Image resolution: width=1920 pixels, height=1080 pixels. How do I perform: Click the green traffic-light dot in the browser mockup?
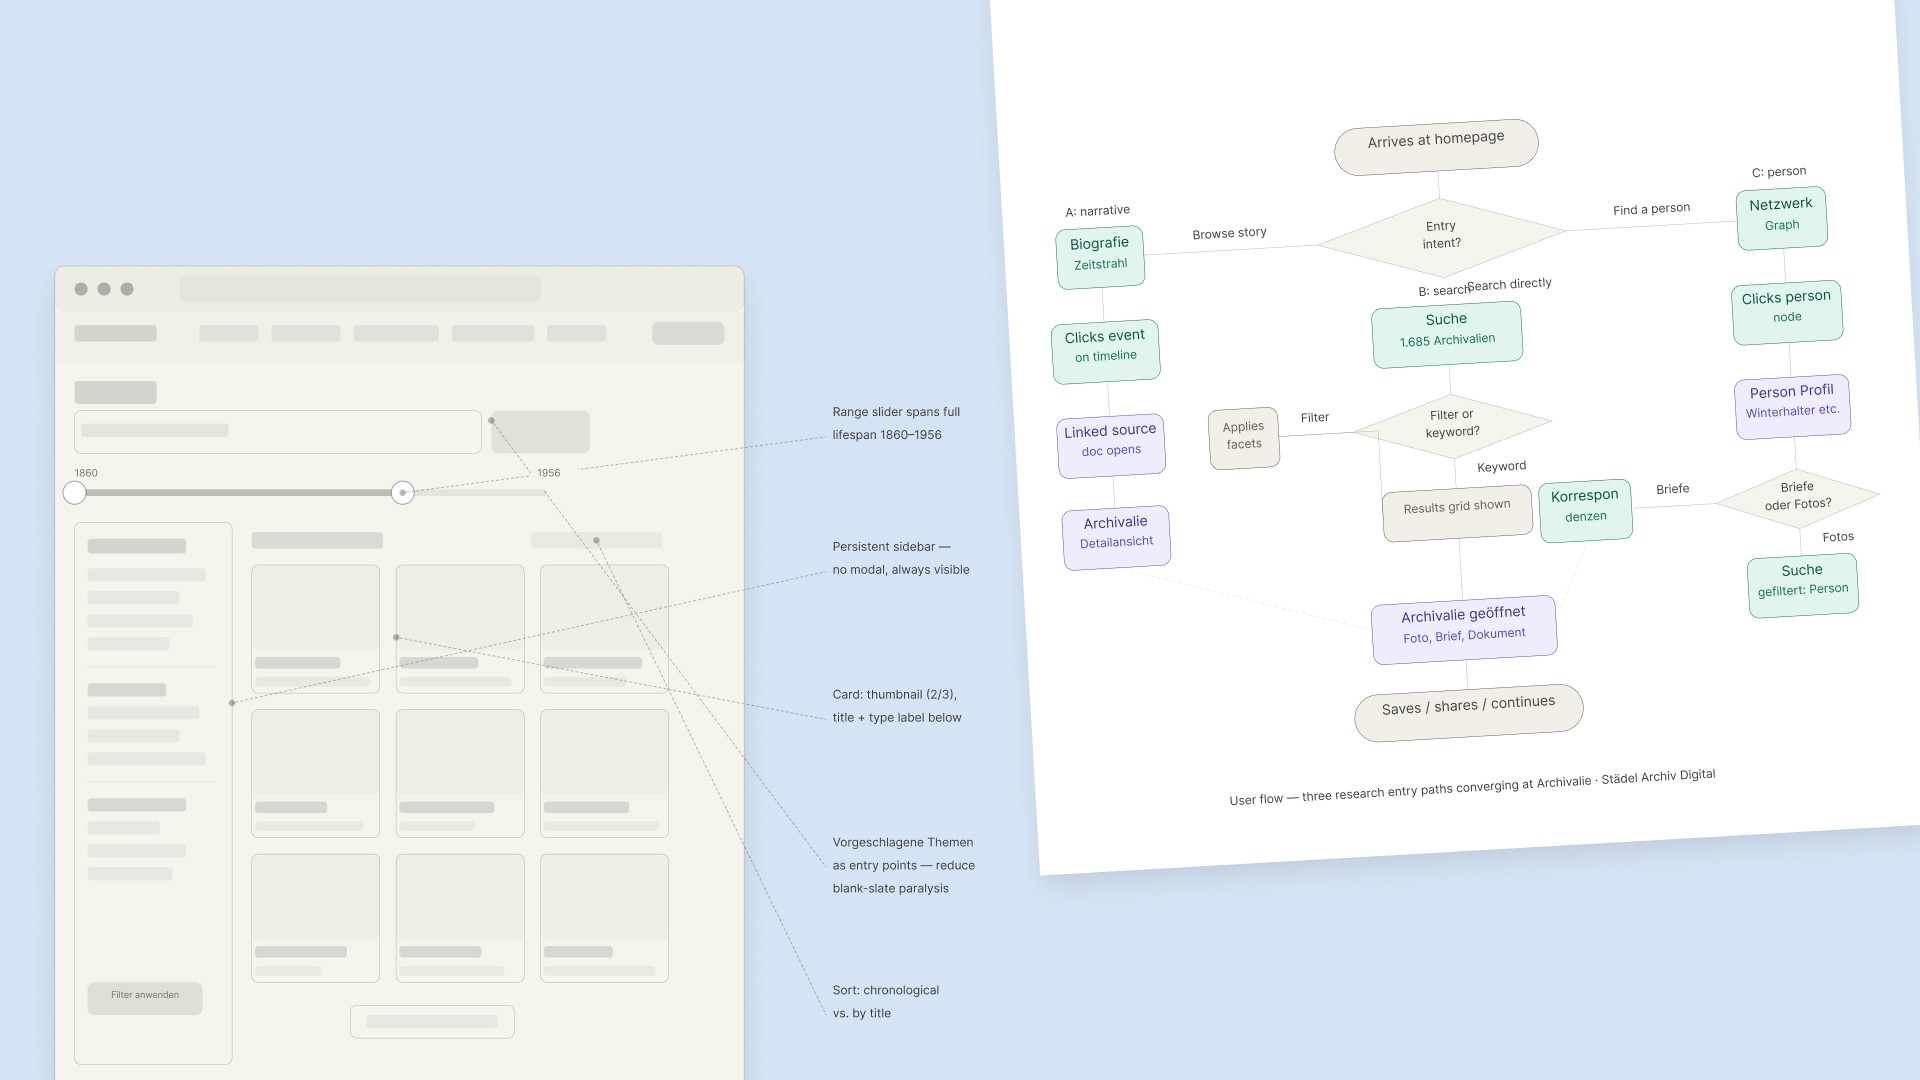(127, 289)
